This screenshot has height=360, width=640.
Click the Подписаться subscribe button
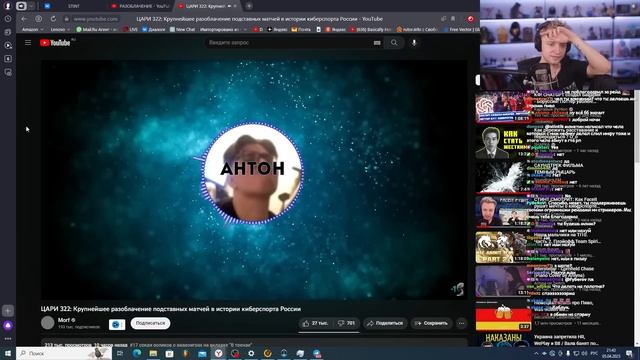click(150, 323)
